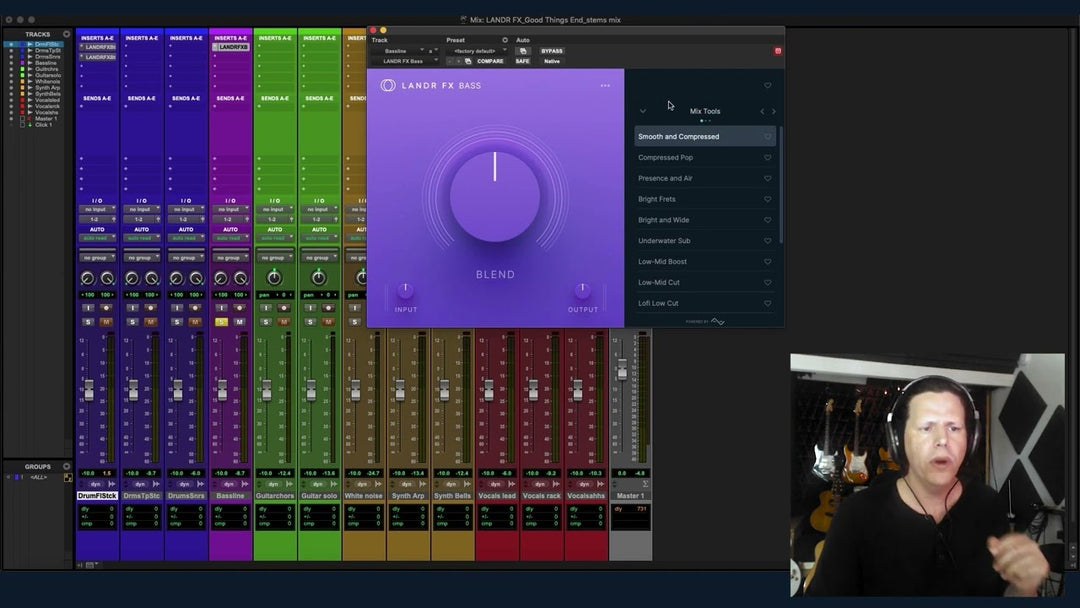Open the LANDRFXB insert on the Bassline track

(x=231, y=47)
